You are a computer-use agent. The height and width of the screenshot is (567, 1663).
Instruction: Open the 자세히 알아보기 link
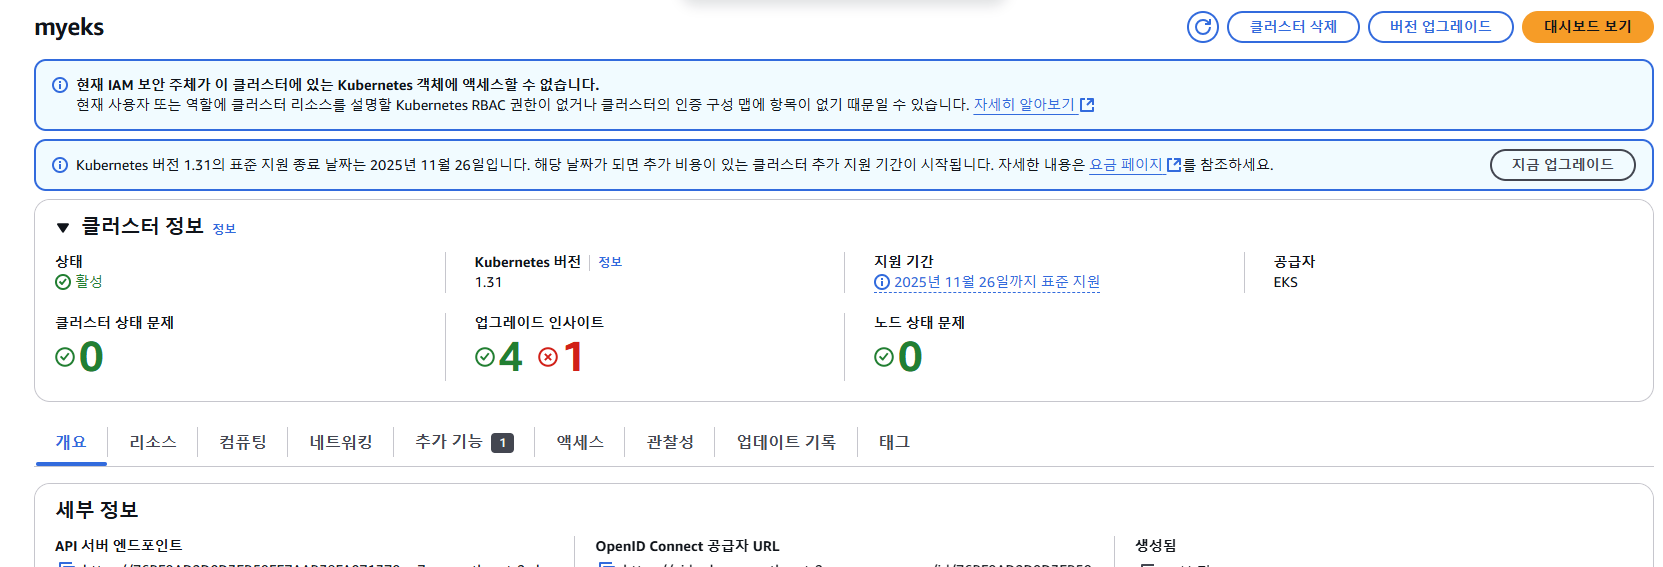pos(1024,105)
